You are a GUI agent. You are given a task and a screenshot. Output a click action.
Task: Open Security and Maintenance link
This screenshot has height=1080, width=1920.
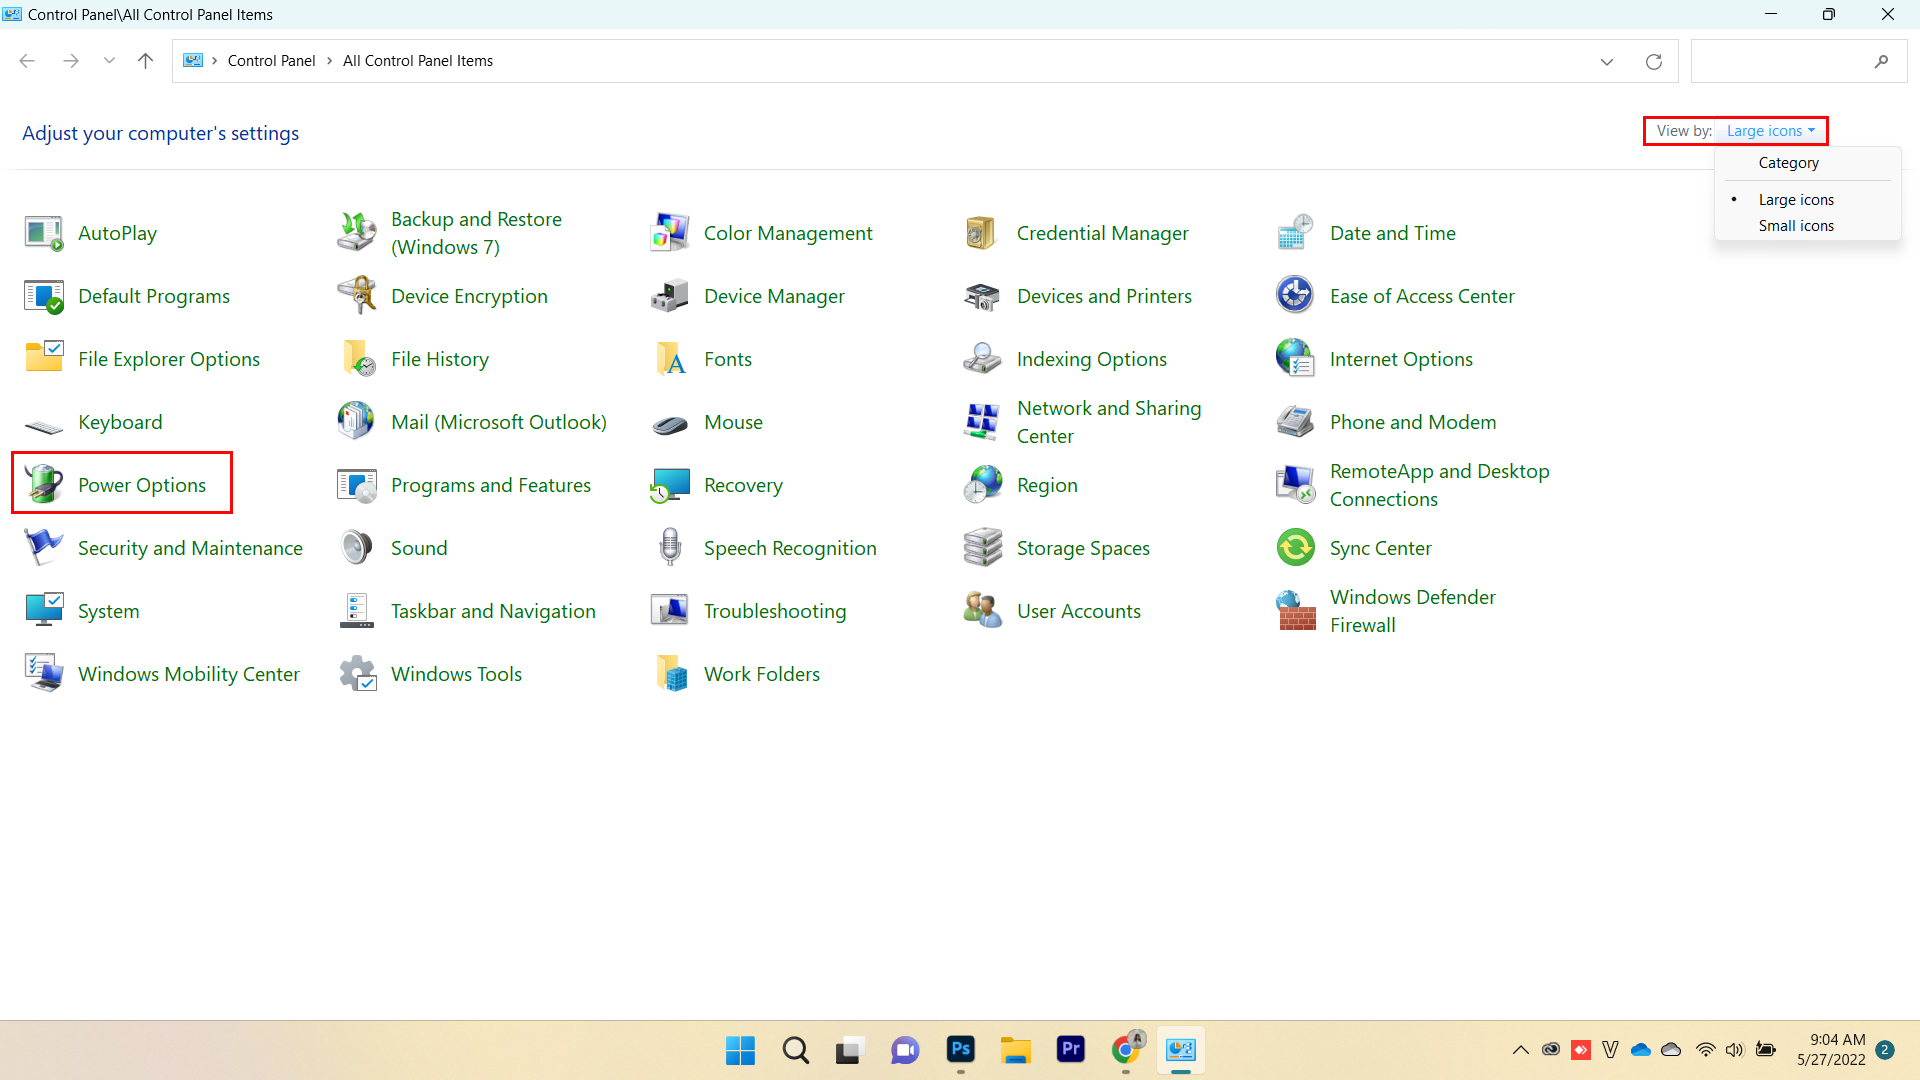[x=190, y=548]
